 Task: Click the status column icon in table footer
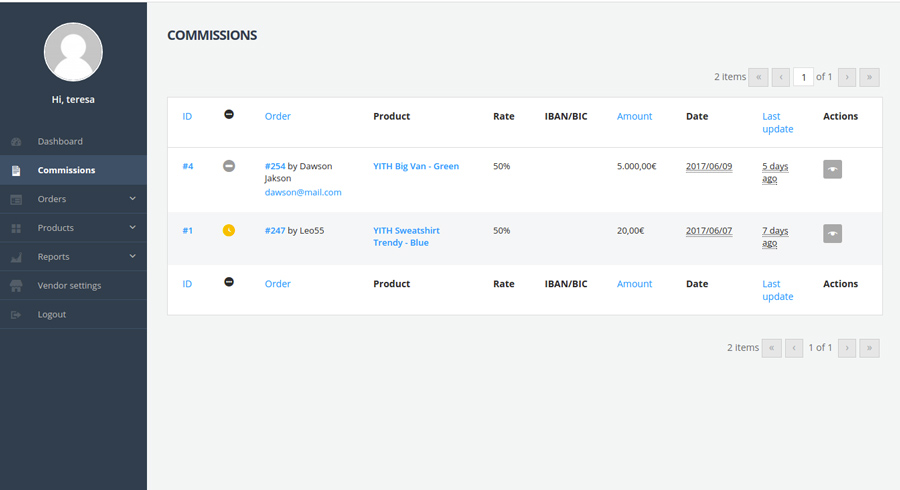[229, 283]
